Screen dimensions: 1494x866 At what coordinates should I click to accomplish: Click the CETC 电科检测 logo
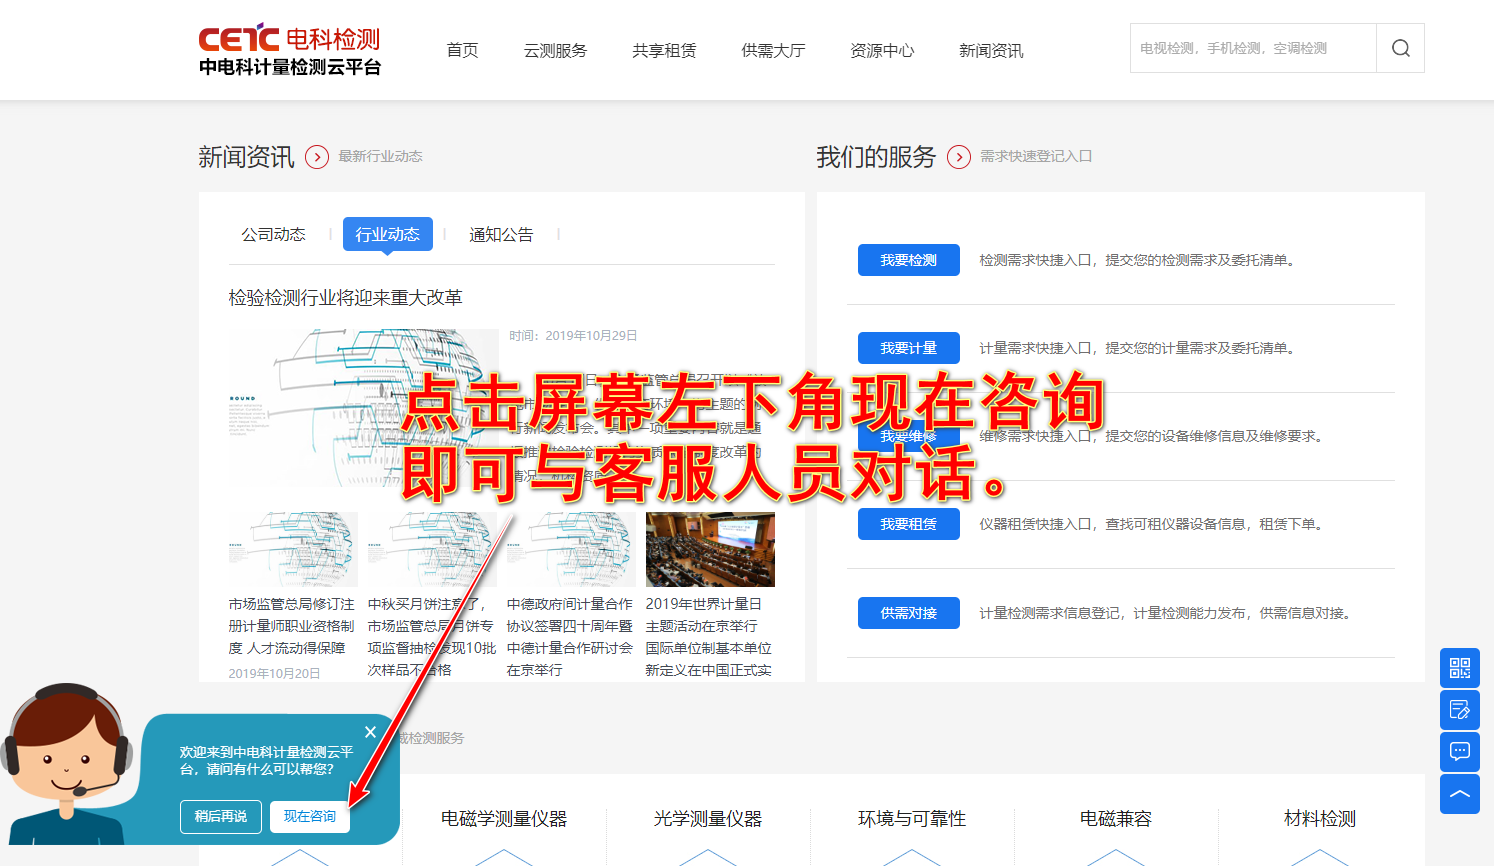[290, 50]
